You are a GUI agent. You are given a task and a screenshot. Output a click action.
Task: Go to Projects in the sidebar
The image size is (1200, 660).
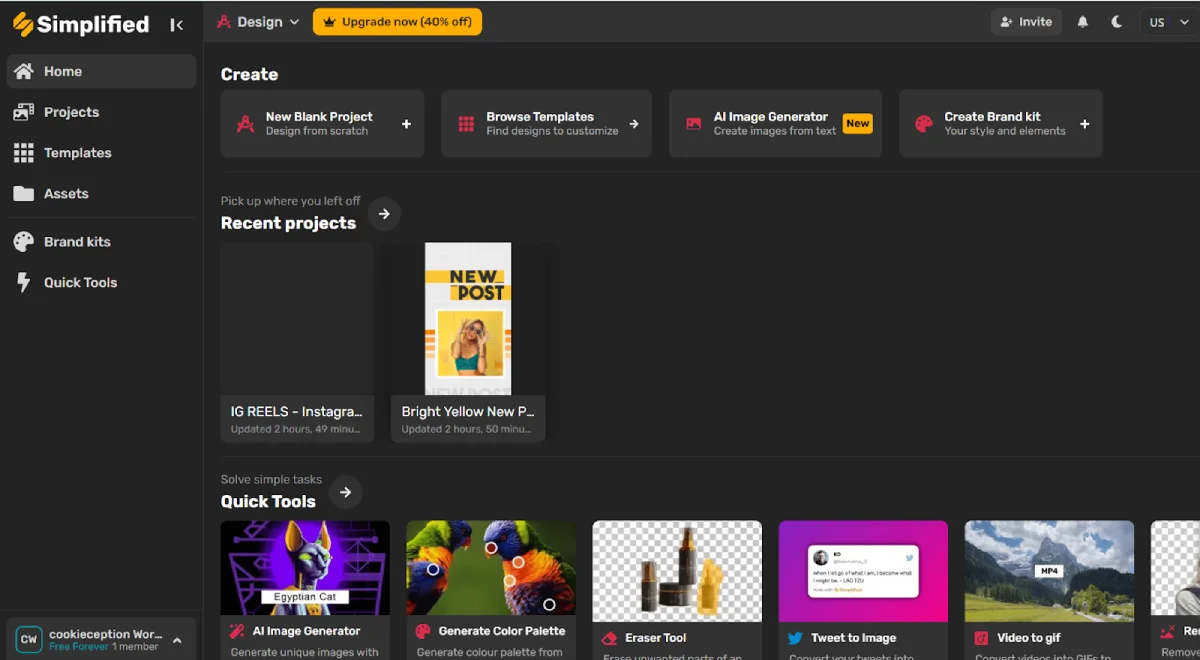(71, 112)
